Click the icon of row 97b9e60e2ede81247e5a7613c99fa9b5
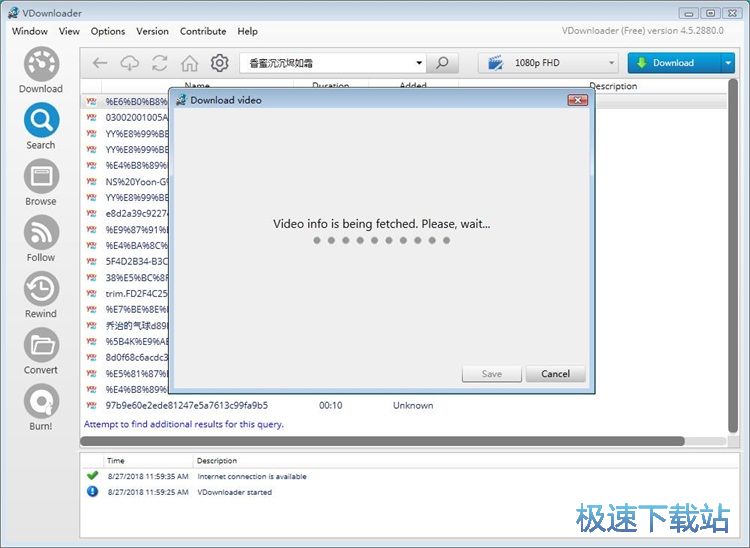Image resolution: width=750 pixels, height=548 pixels. 91,405
